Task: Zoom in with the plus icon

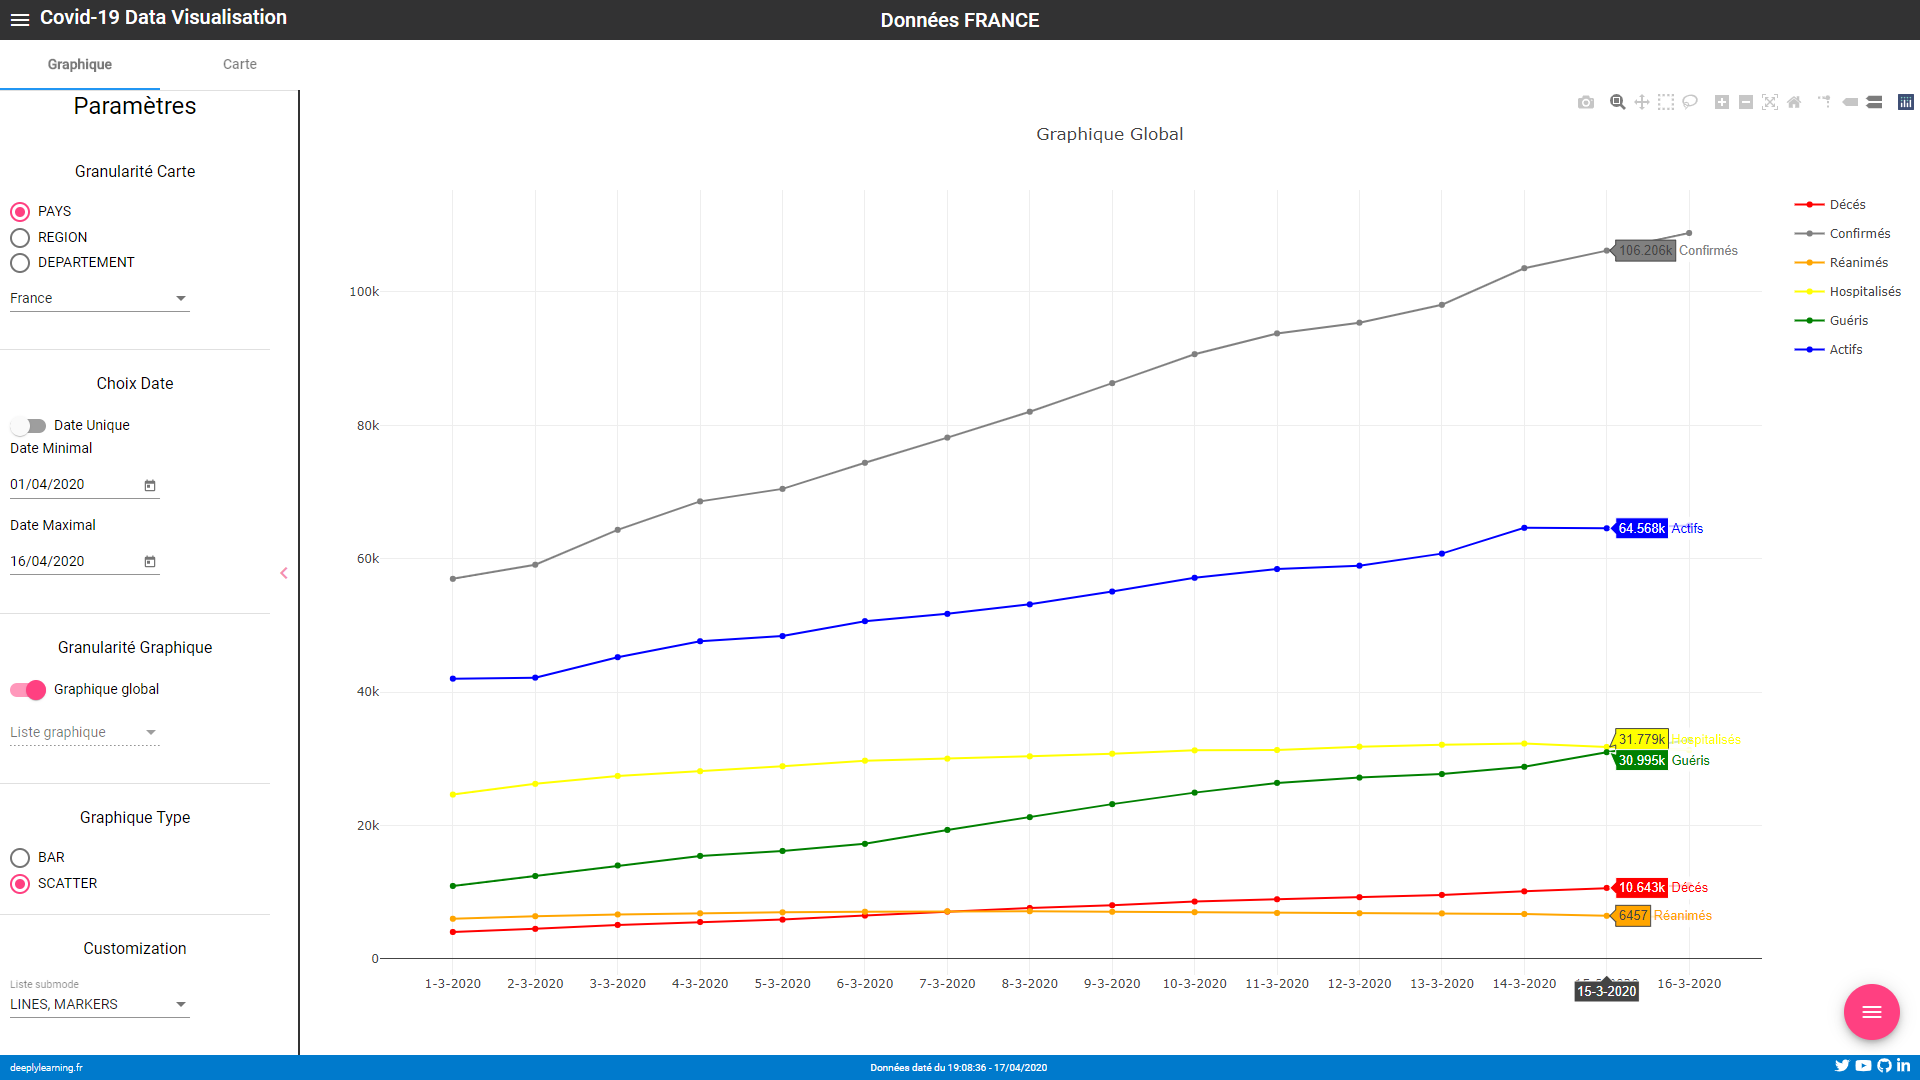Action: [1722, 102]
